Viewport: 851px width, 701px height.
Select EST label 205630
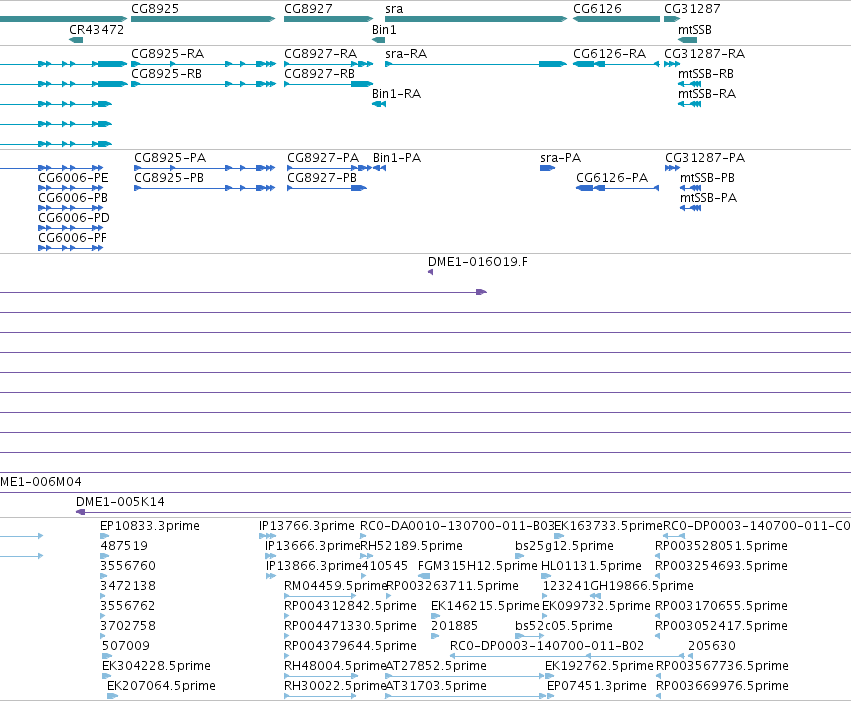click(x=712, y=646)
